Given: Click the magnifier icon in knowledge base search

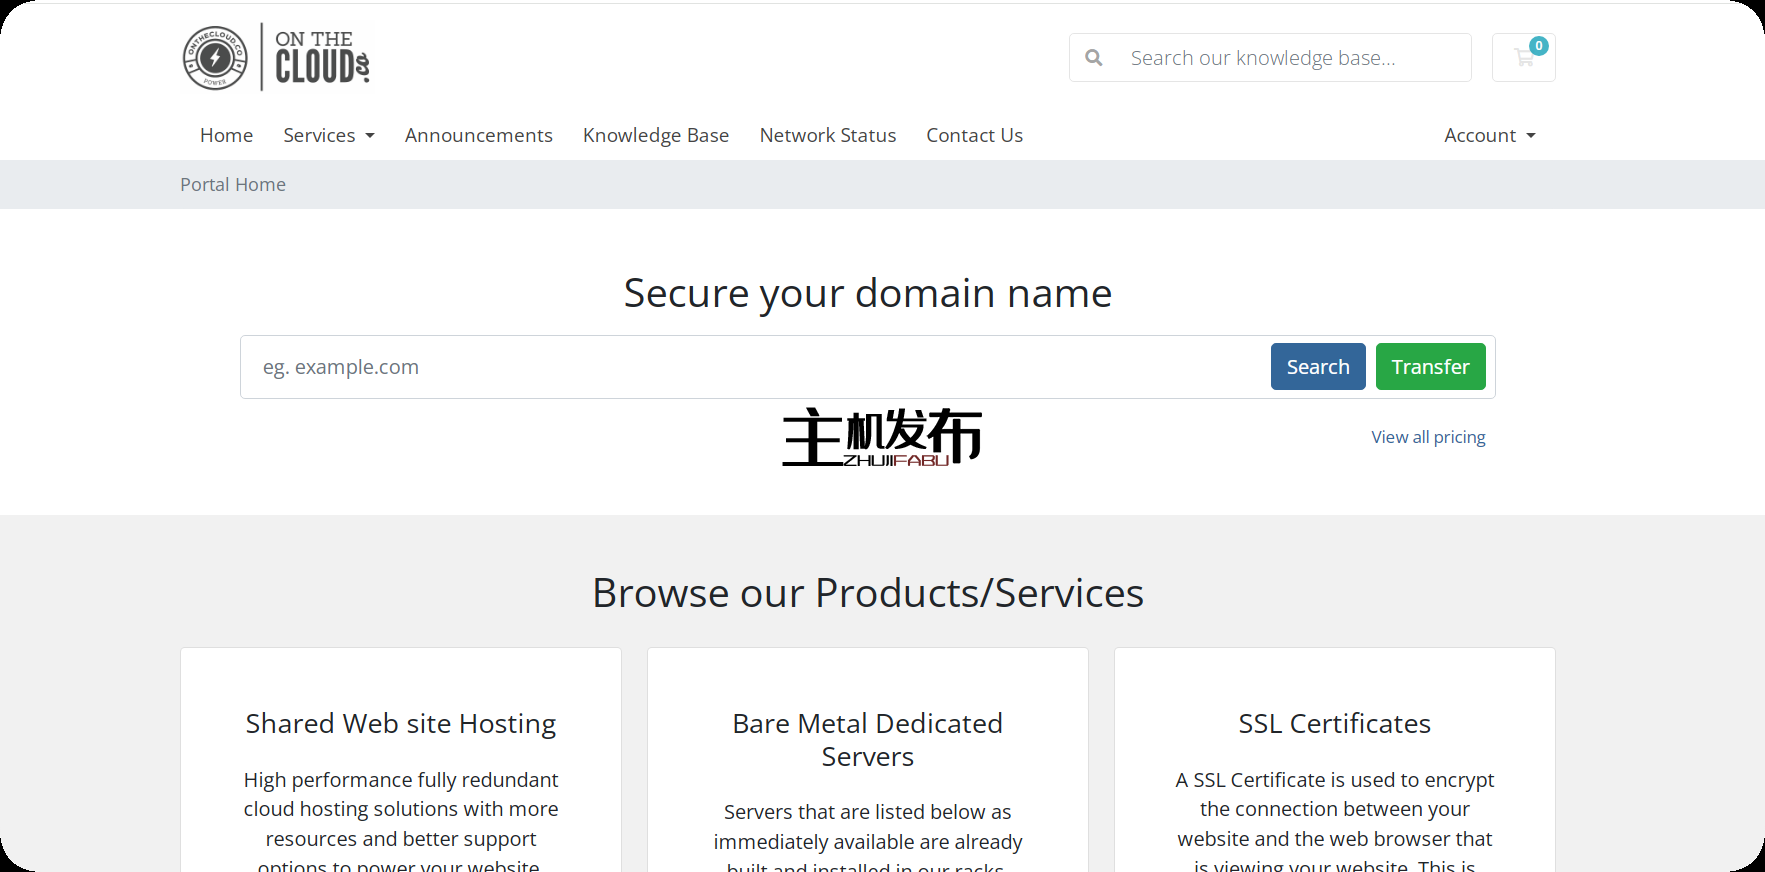Looking at the screenshot, I should coord(1094,58).
